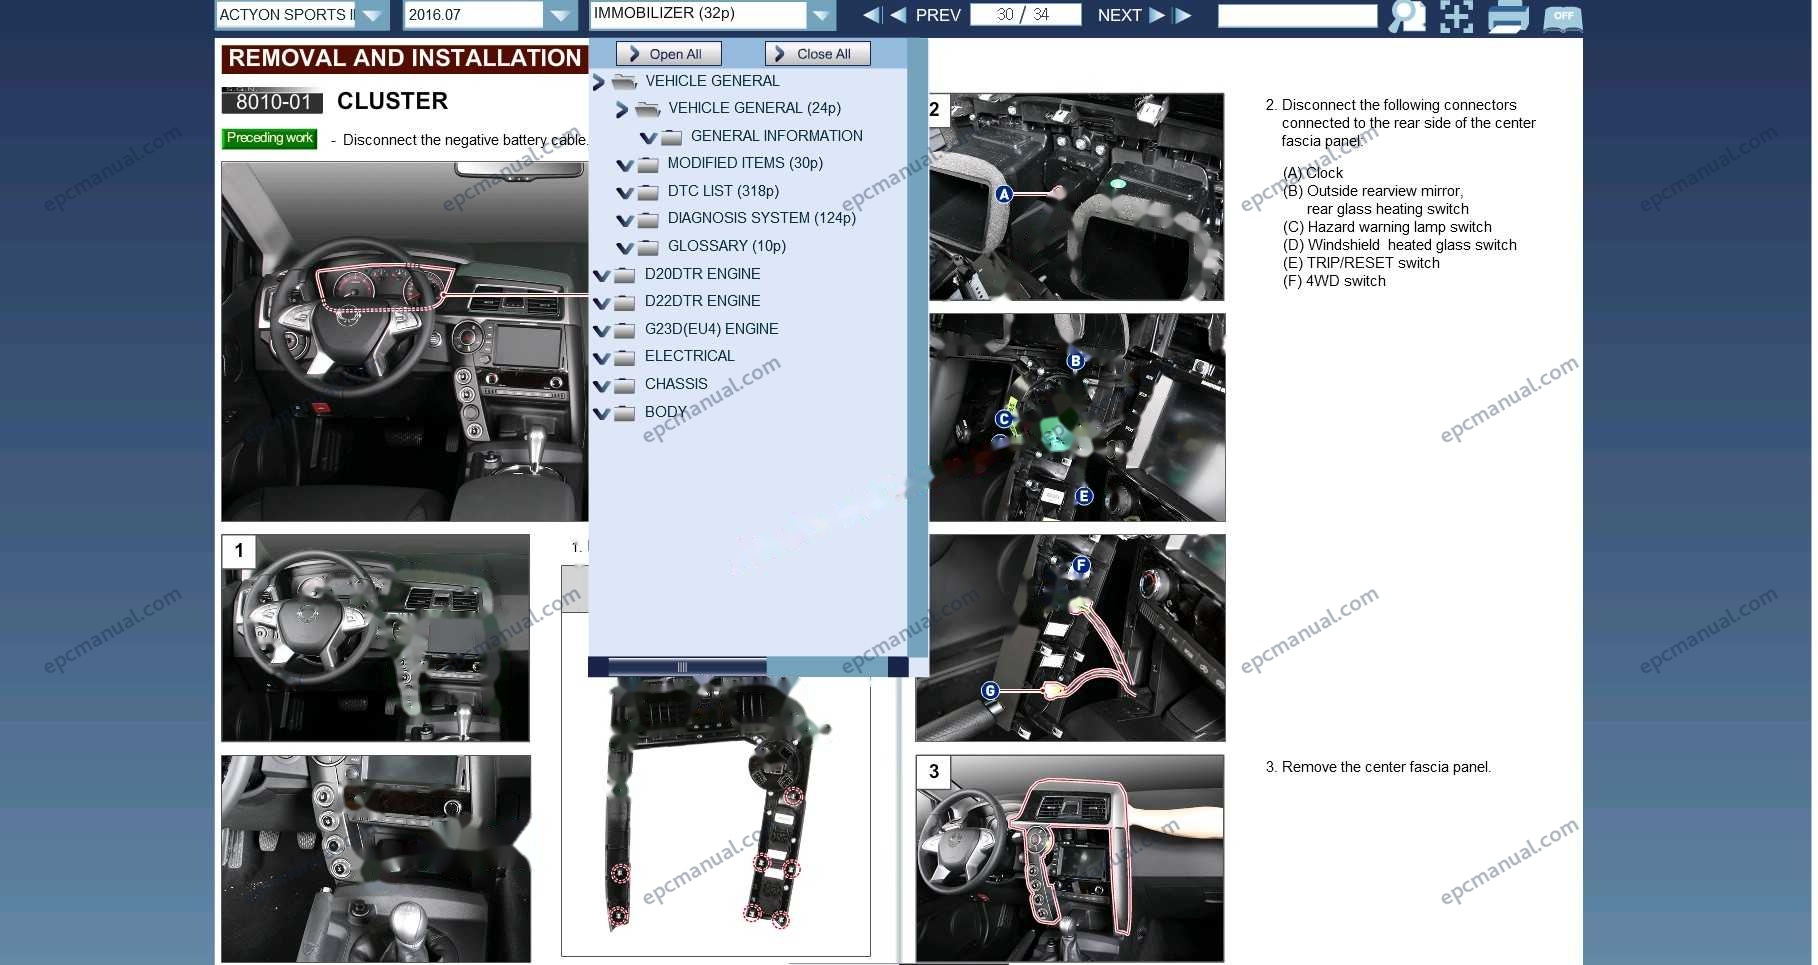Viewport: 1818px width, 965px height.
Task: Click the search text field
Action: [x=1297, y=15]
